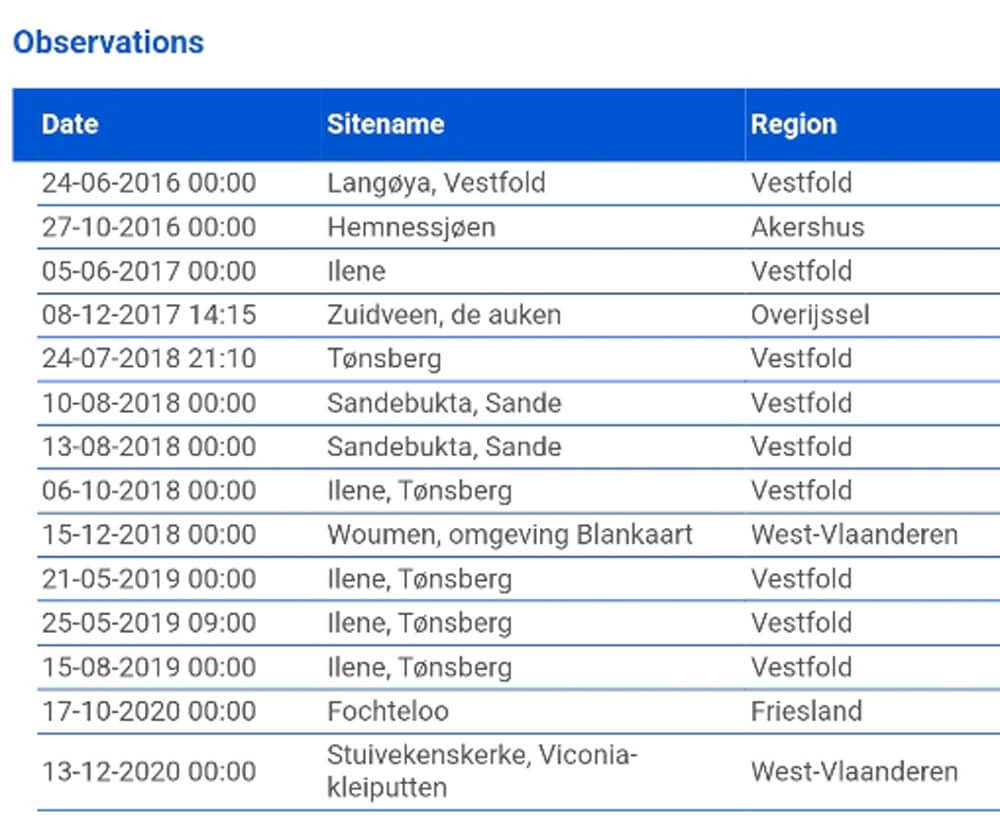
Task: Click the Date column header
Action: (70, 124)
